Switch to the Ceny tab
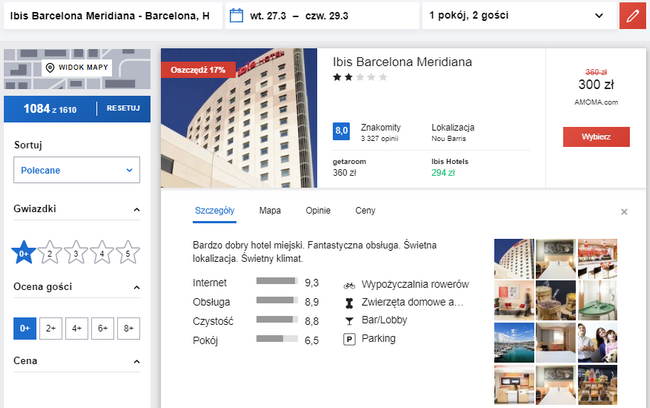Screen dimensions: 650x408 pyautogui.click(x=365, y=211)
